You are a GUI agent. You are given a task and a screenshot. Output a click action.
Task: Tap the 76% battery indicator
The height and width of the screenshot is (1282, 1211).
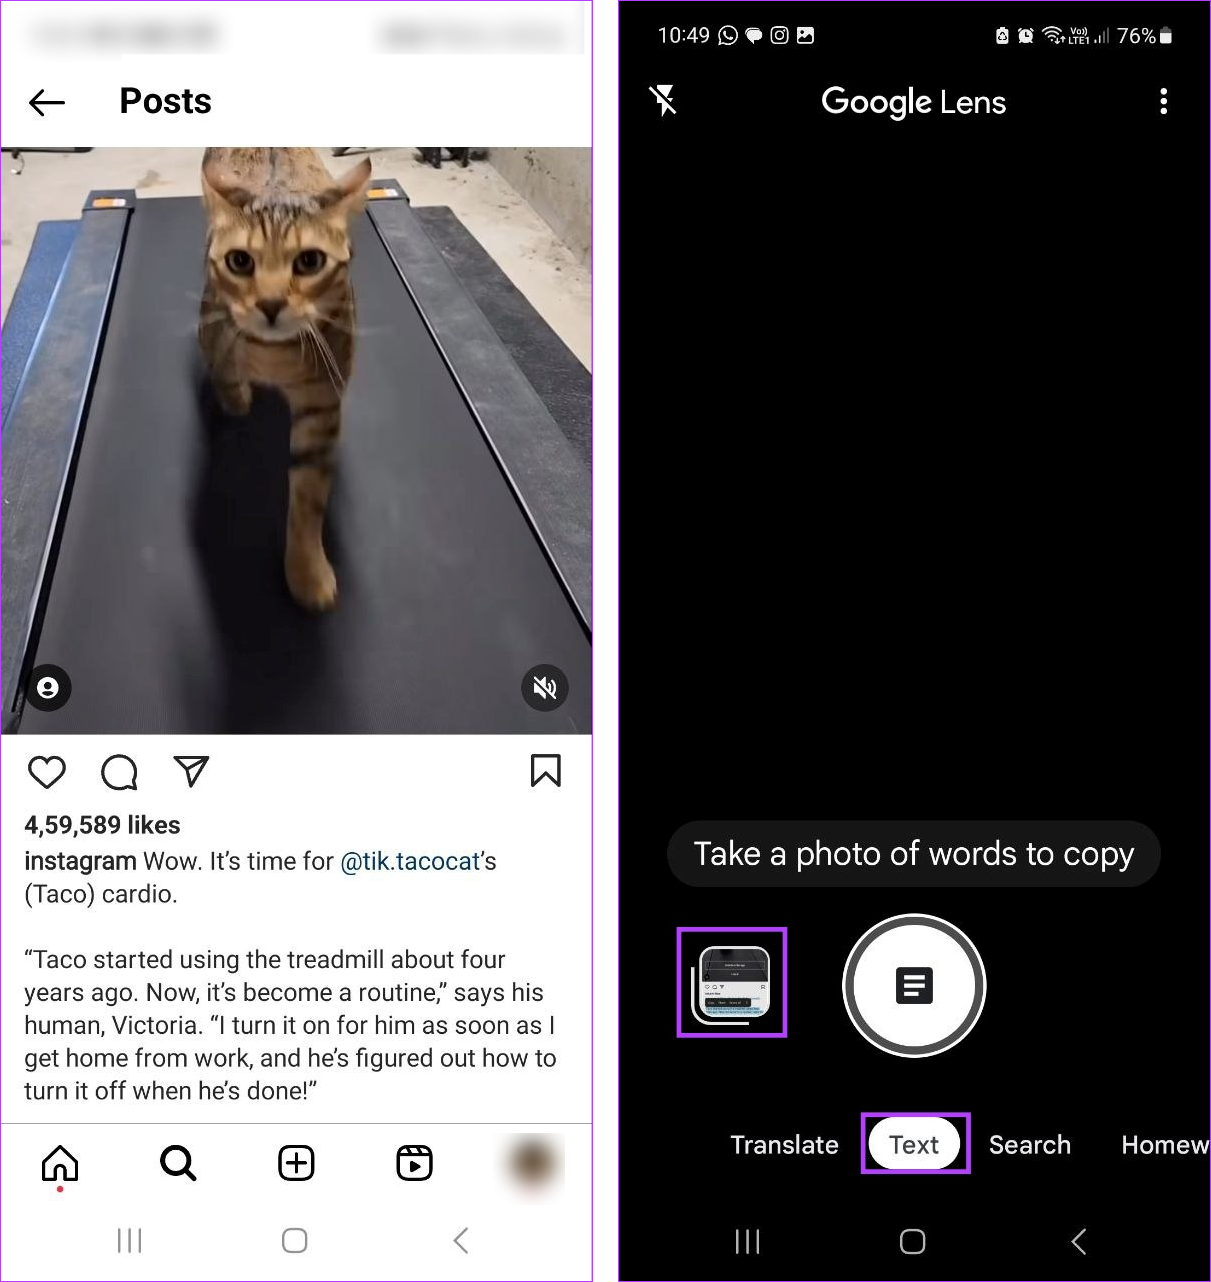pos(1144,35)
